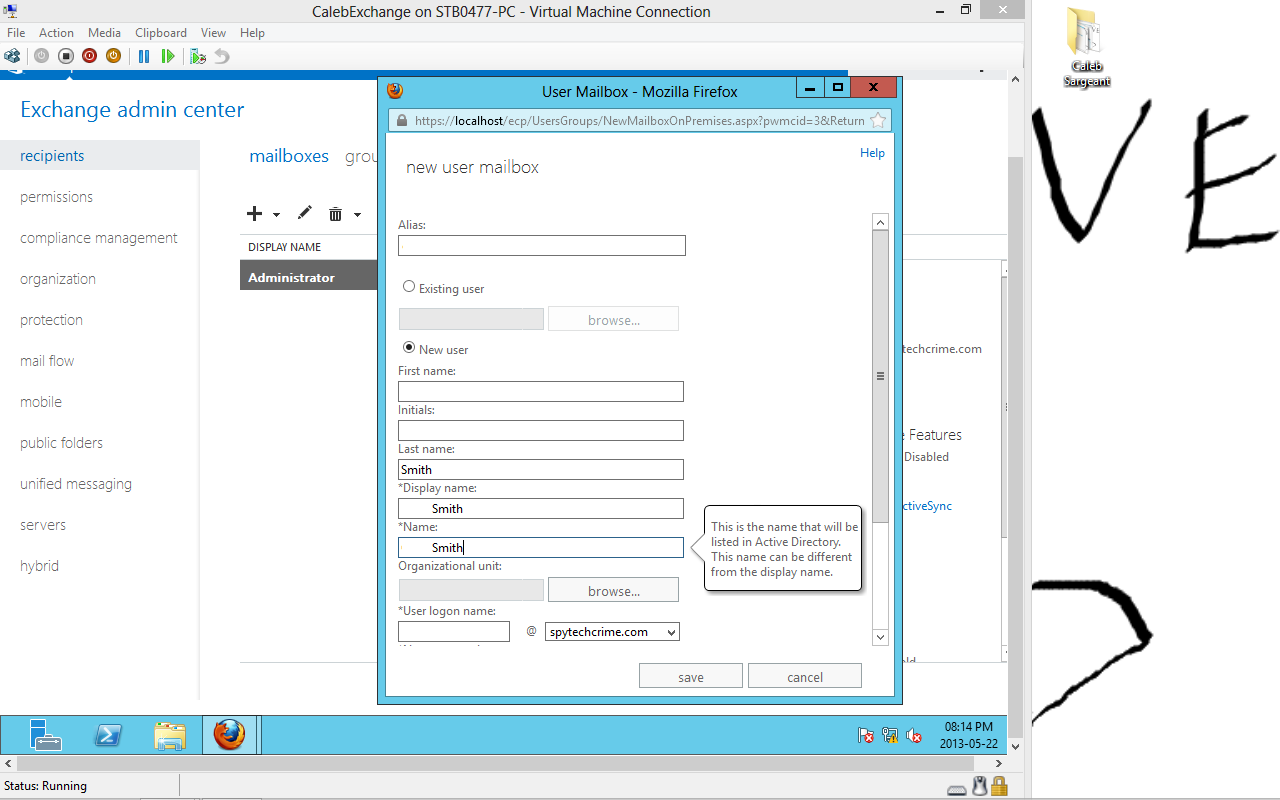1280x800 pixels.
Task: Open the Help link in mailbox dialog
Action: (x=872, y=153)
